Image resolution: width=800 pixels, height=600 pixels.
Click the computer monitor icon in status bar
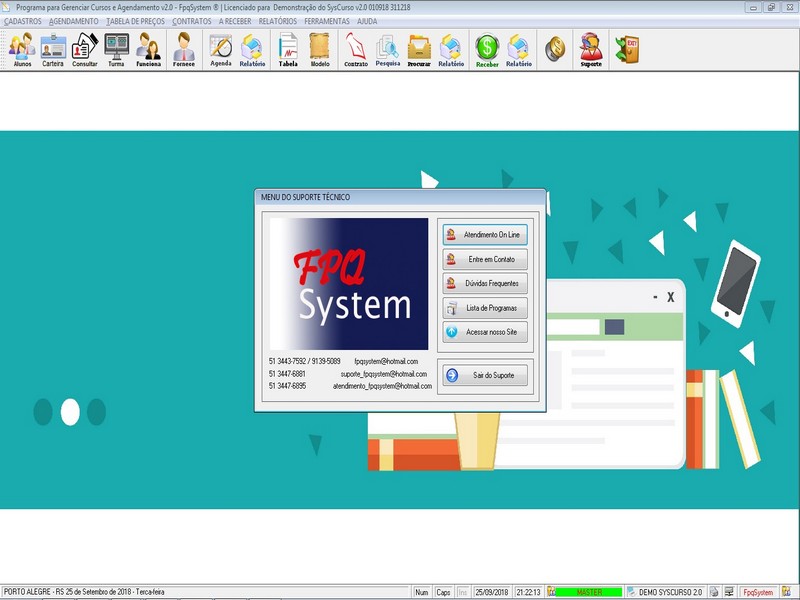point(729,592)
